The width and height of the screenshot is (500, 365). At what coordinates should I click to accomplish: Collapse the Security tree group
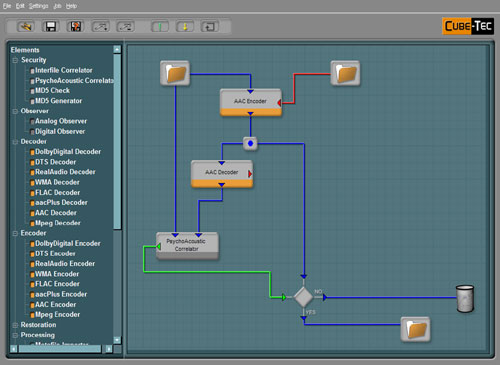(15, 60)
